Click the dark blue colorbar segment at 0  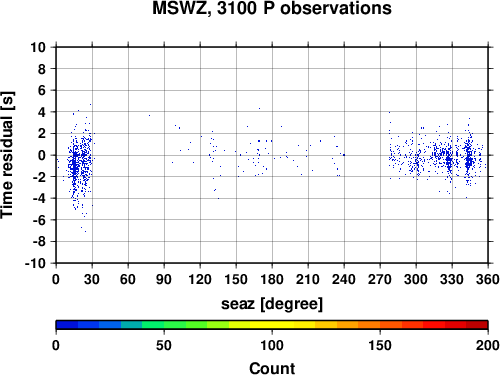click(x=67, y=325)
